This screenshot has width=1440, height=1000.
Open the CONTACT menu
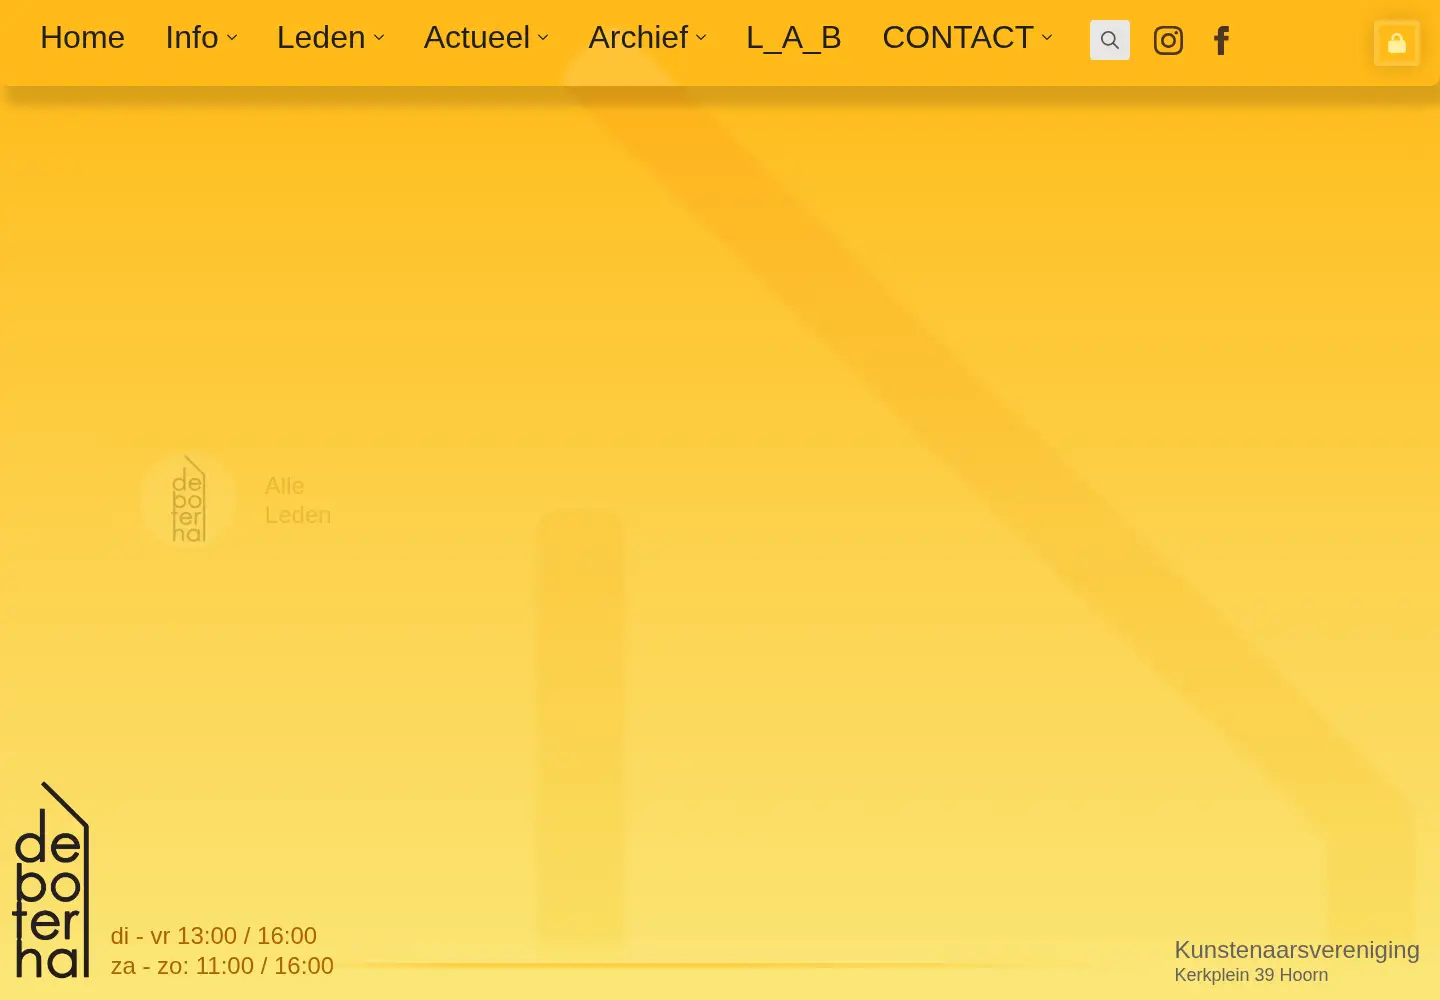[958, 38]
